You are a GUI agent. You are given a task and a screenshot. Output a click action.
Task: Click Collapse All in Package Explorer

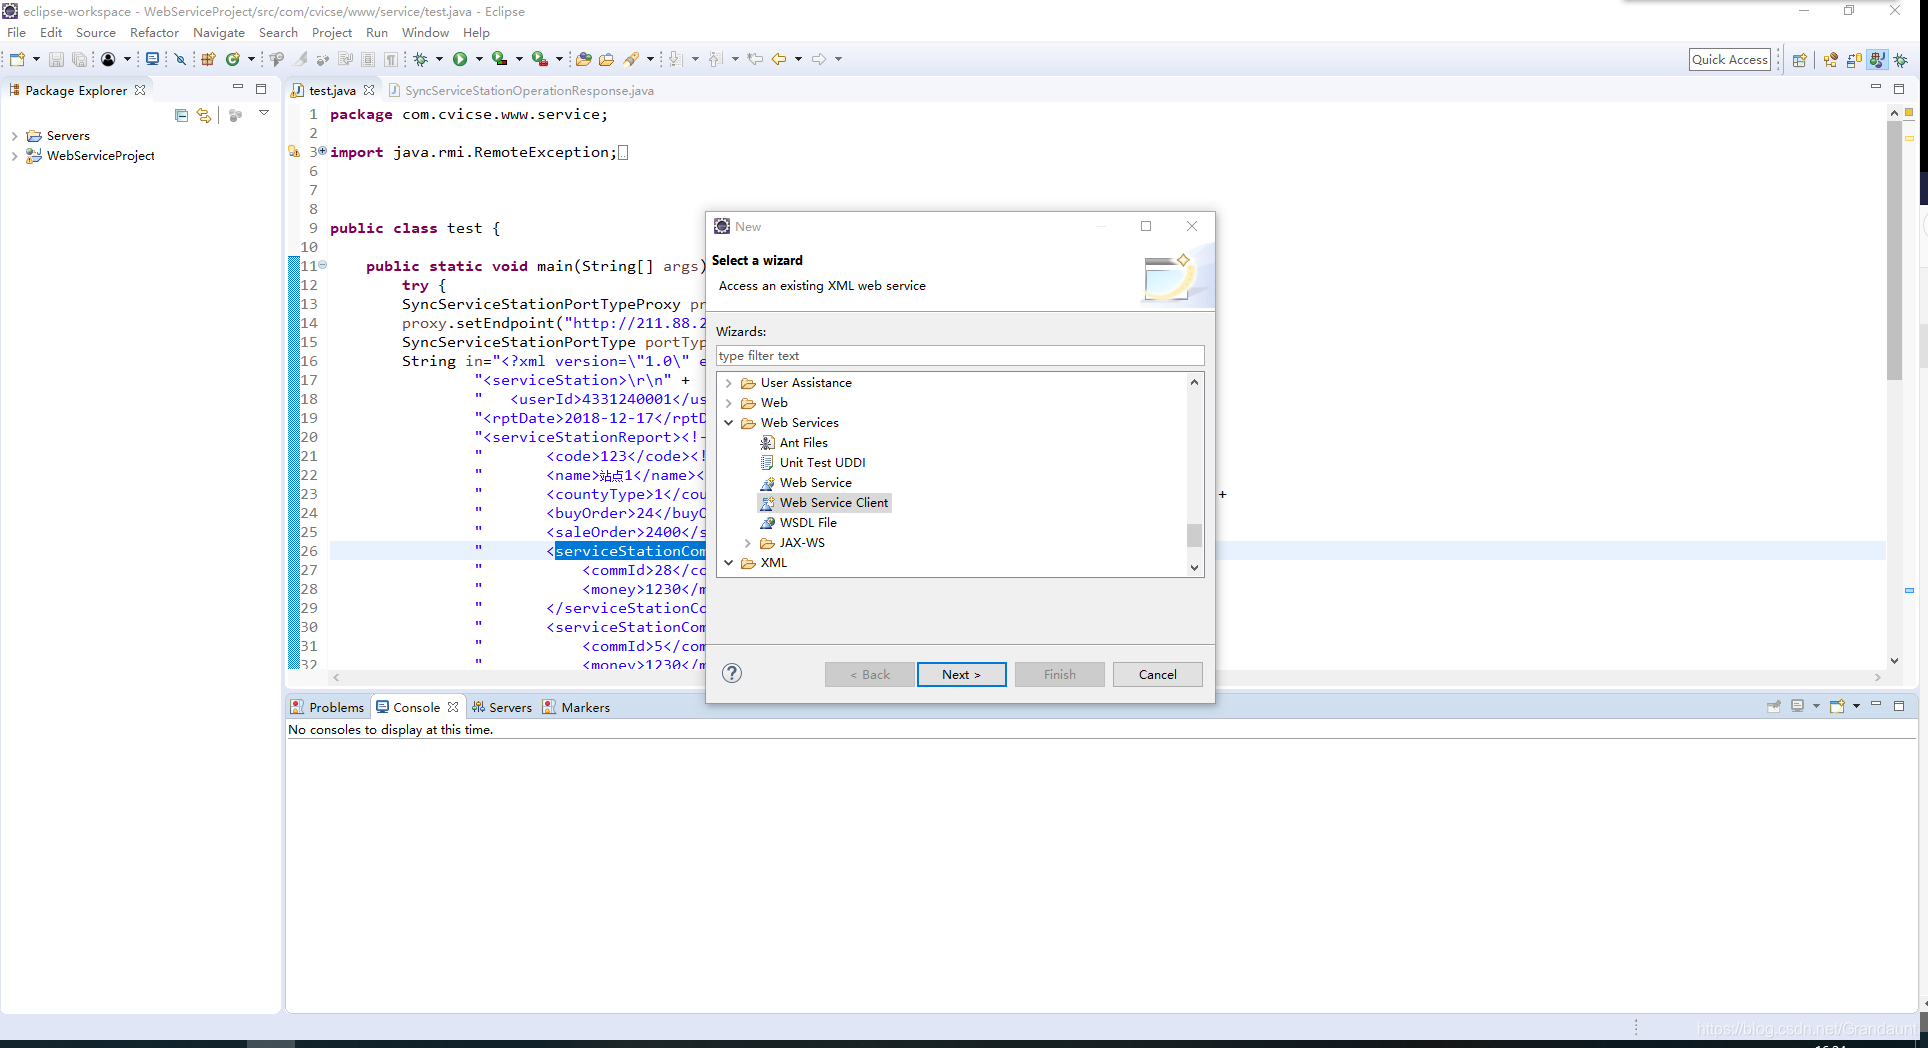181,115
